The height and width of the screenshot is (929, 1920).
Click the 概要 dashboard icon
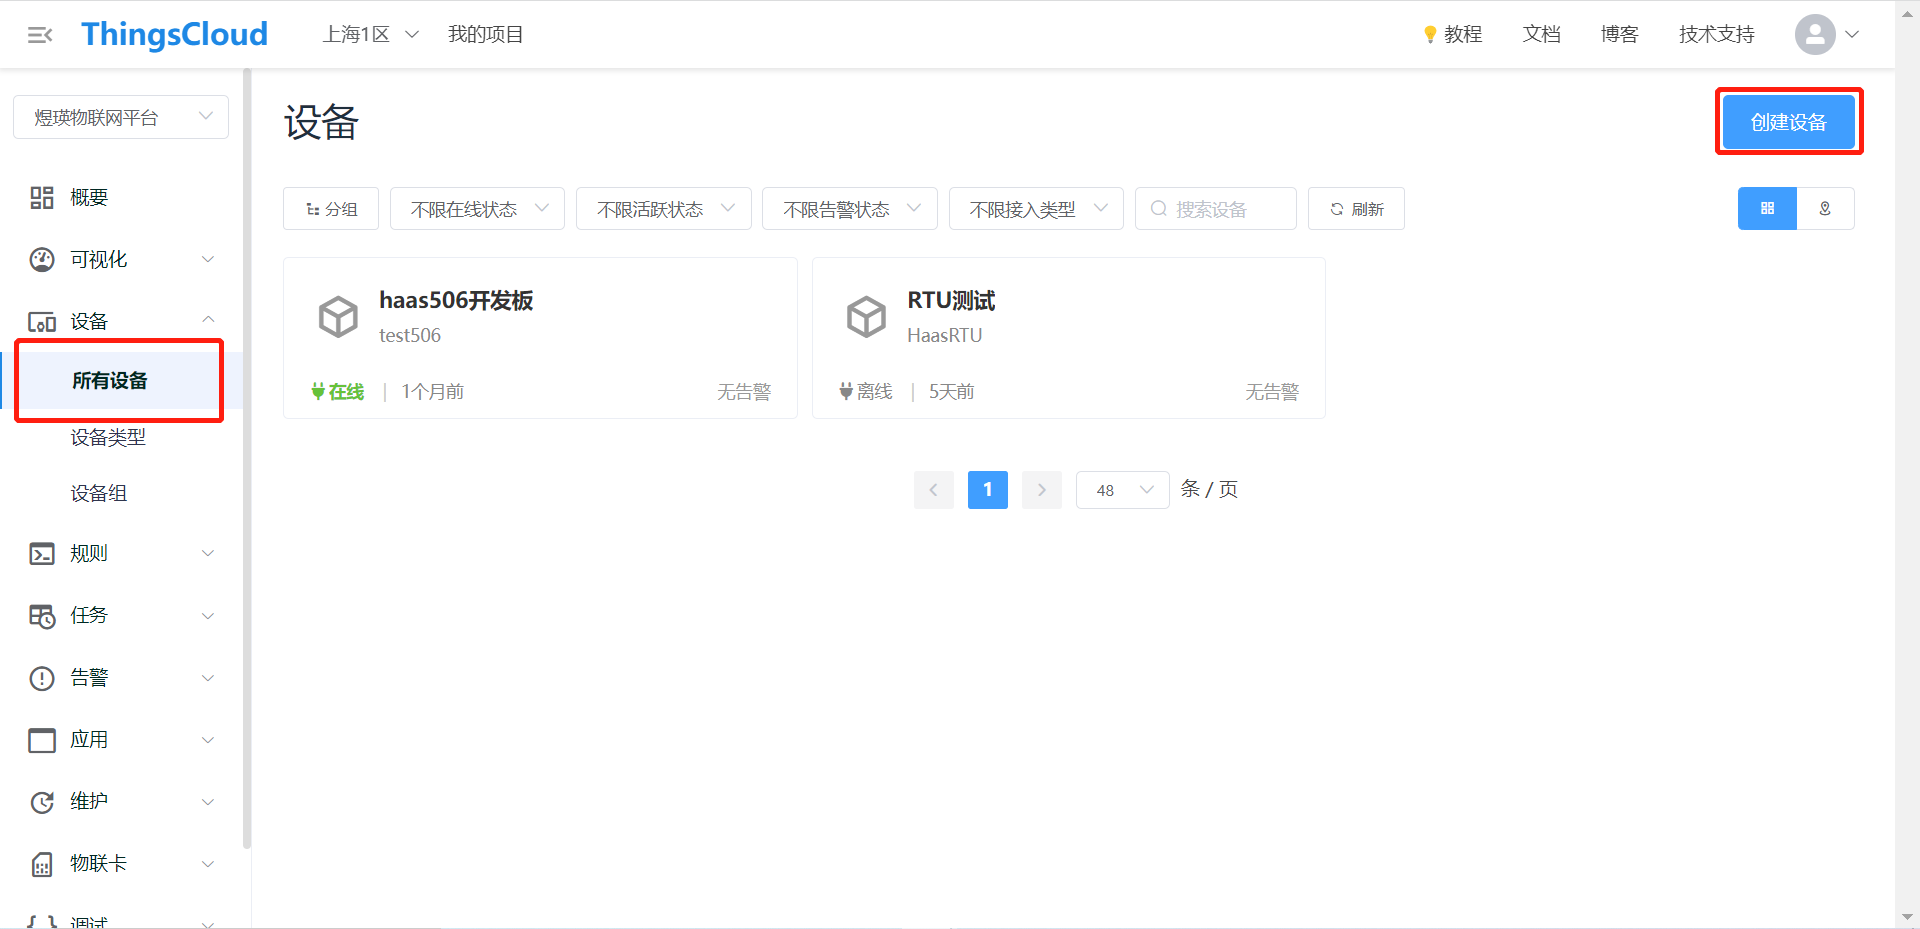pyautogui.click(x=42, y=198)
